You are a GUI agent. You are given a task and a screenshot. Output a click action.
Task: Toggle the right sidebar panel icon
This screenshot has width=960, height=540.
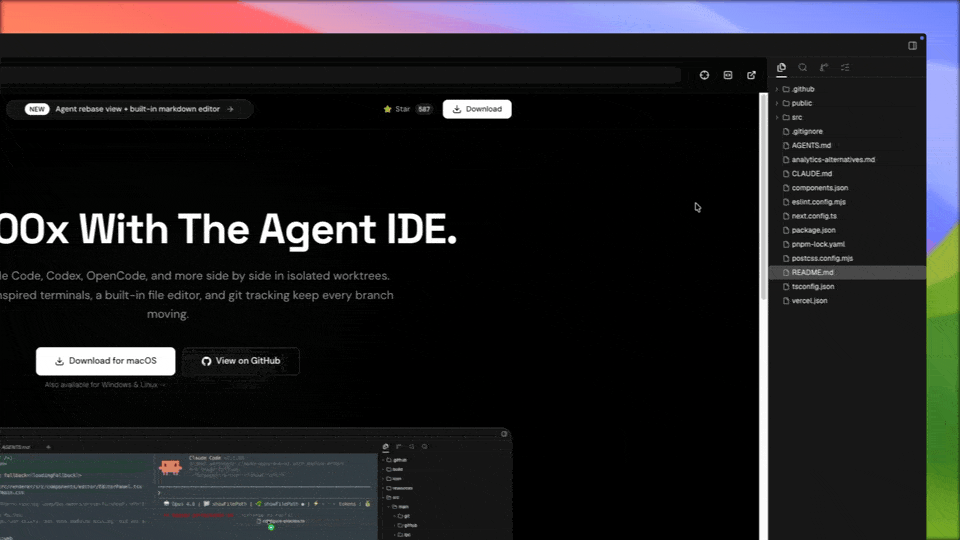(x=912, y=45)
